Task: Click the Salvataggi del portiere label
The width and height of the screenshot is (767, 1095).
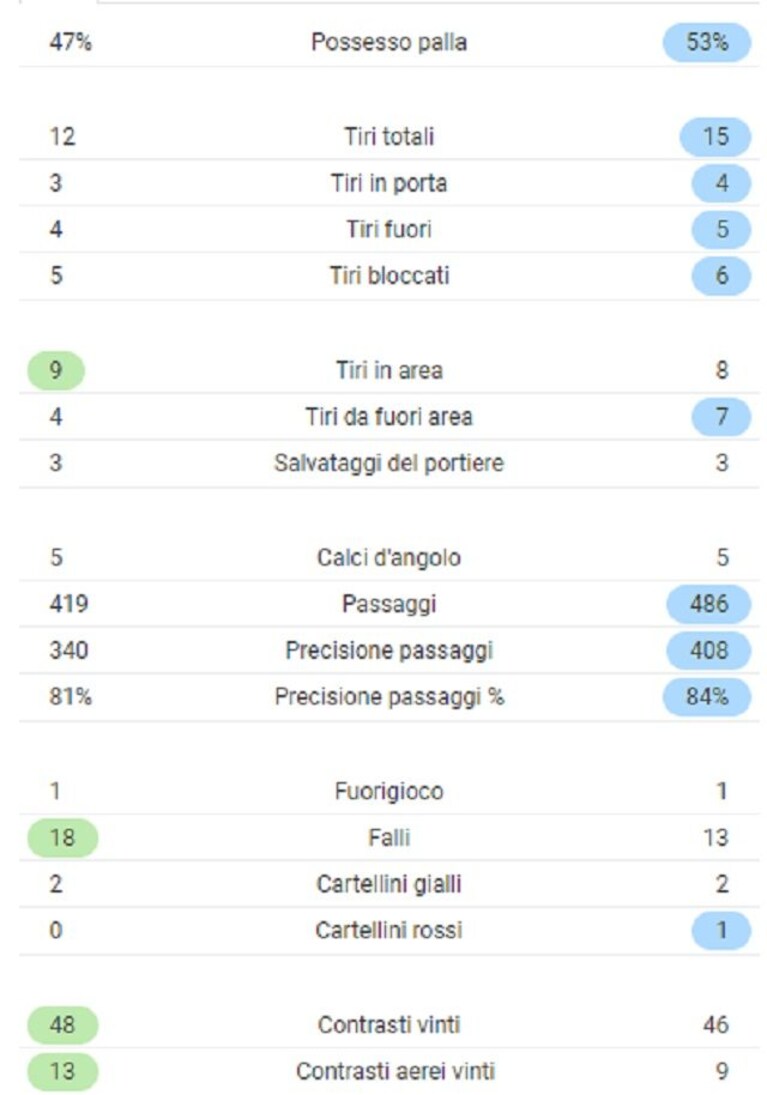Action: (389, 463)
